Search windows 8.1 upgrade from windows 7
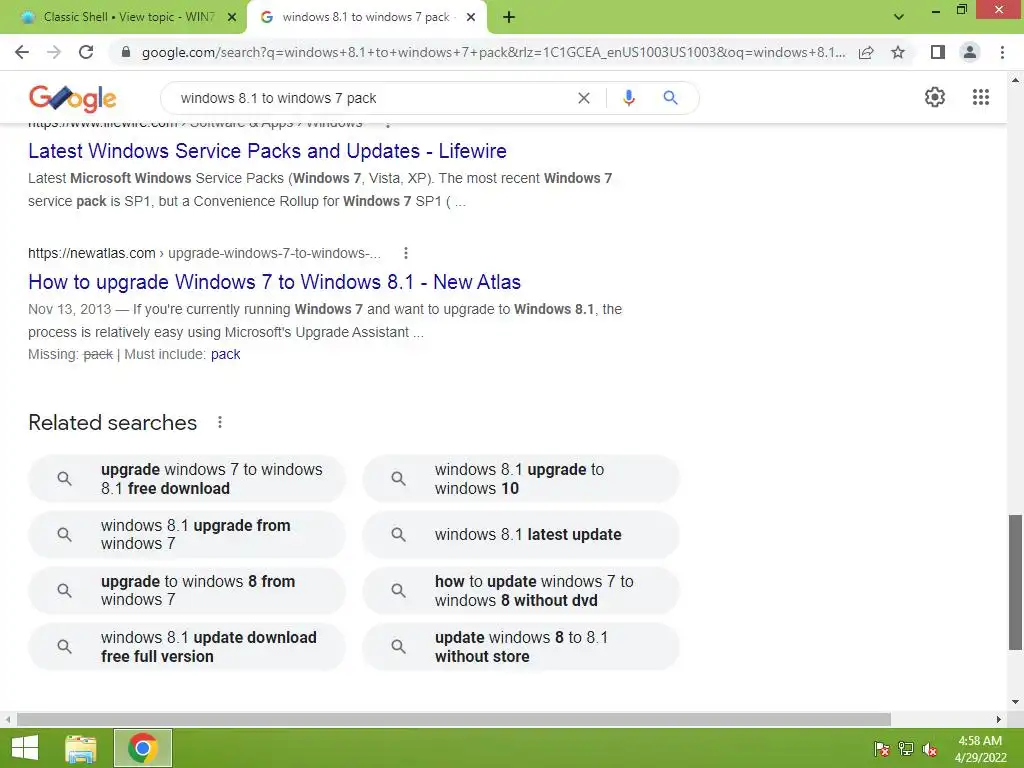This screenshot has height=768, width=1024. (x=187, y=534)
